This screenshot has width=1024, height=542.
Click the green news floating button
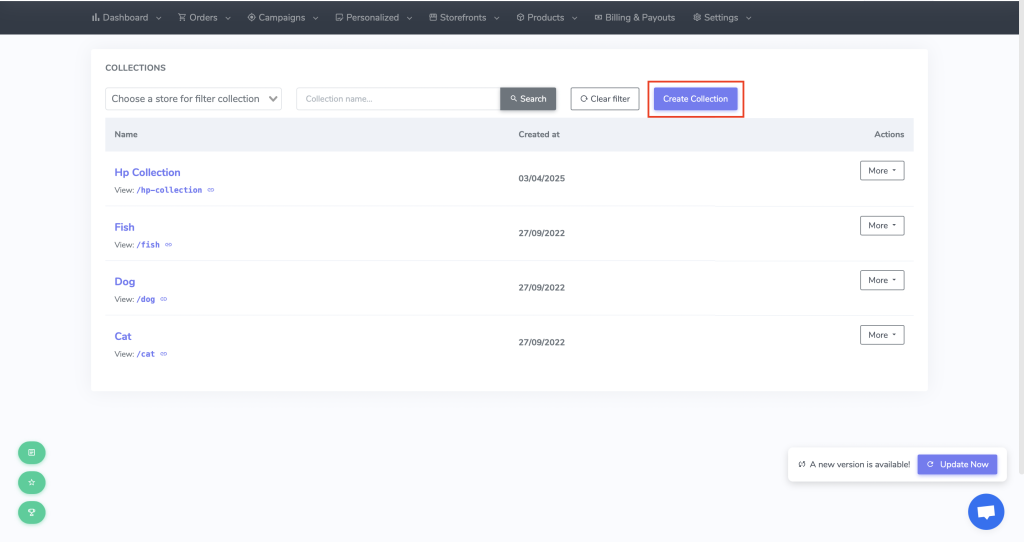32,452
